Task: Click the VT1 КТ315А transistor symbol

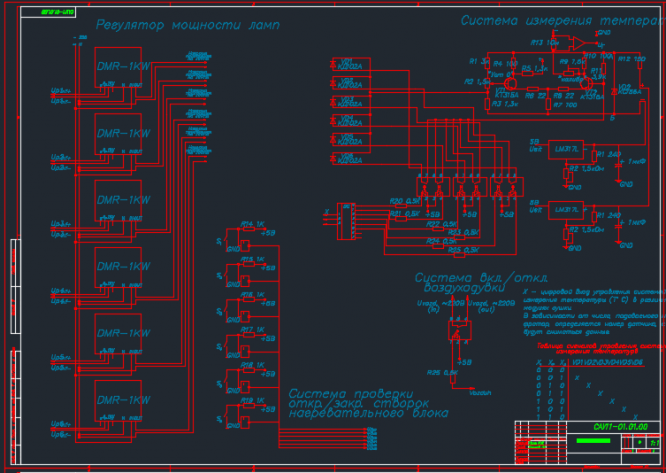Action: click(510, 83)
